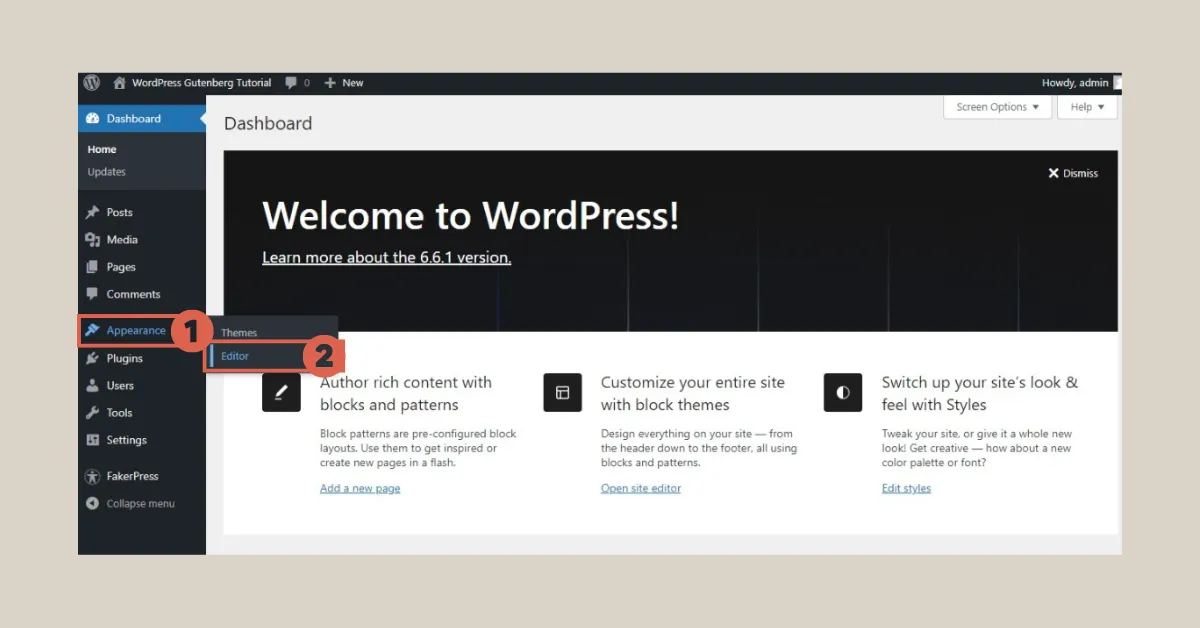Open the site home icon in admin bar
Viewport: 1200px width, 628px height.
click(x=120, y=83)
